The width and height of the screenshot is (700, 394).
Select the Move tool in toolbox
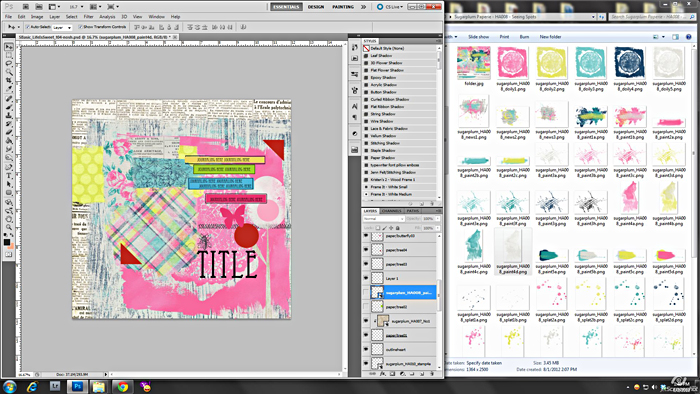pyautogui.click(x=9, y=46)
